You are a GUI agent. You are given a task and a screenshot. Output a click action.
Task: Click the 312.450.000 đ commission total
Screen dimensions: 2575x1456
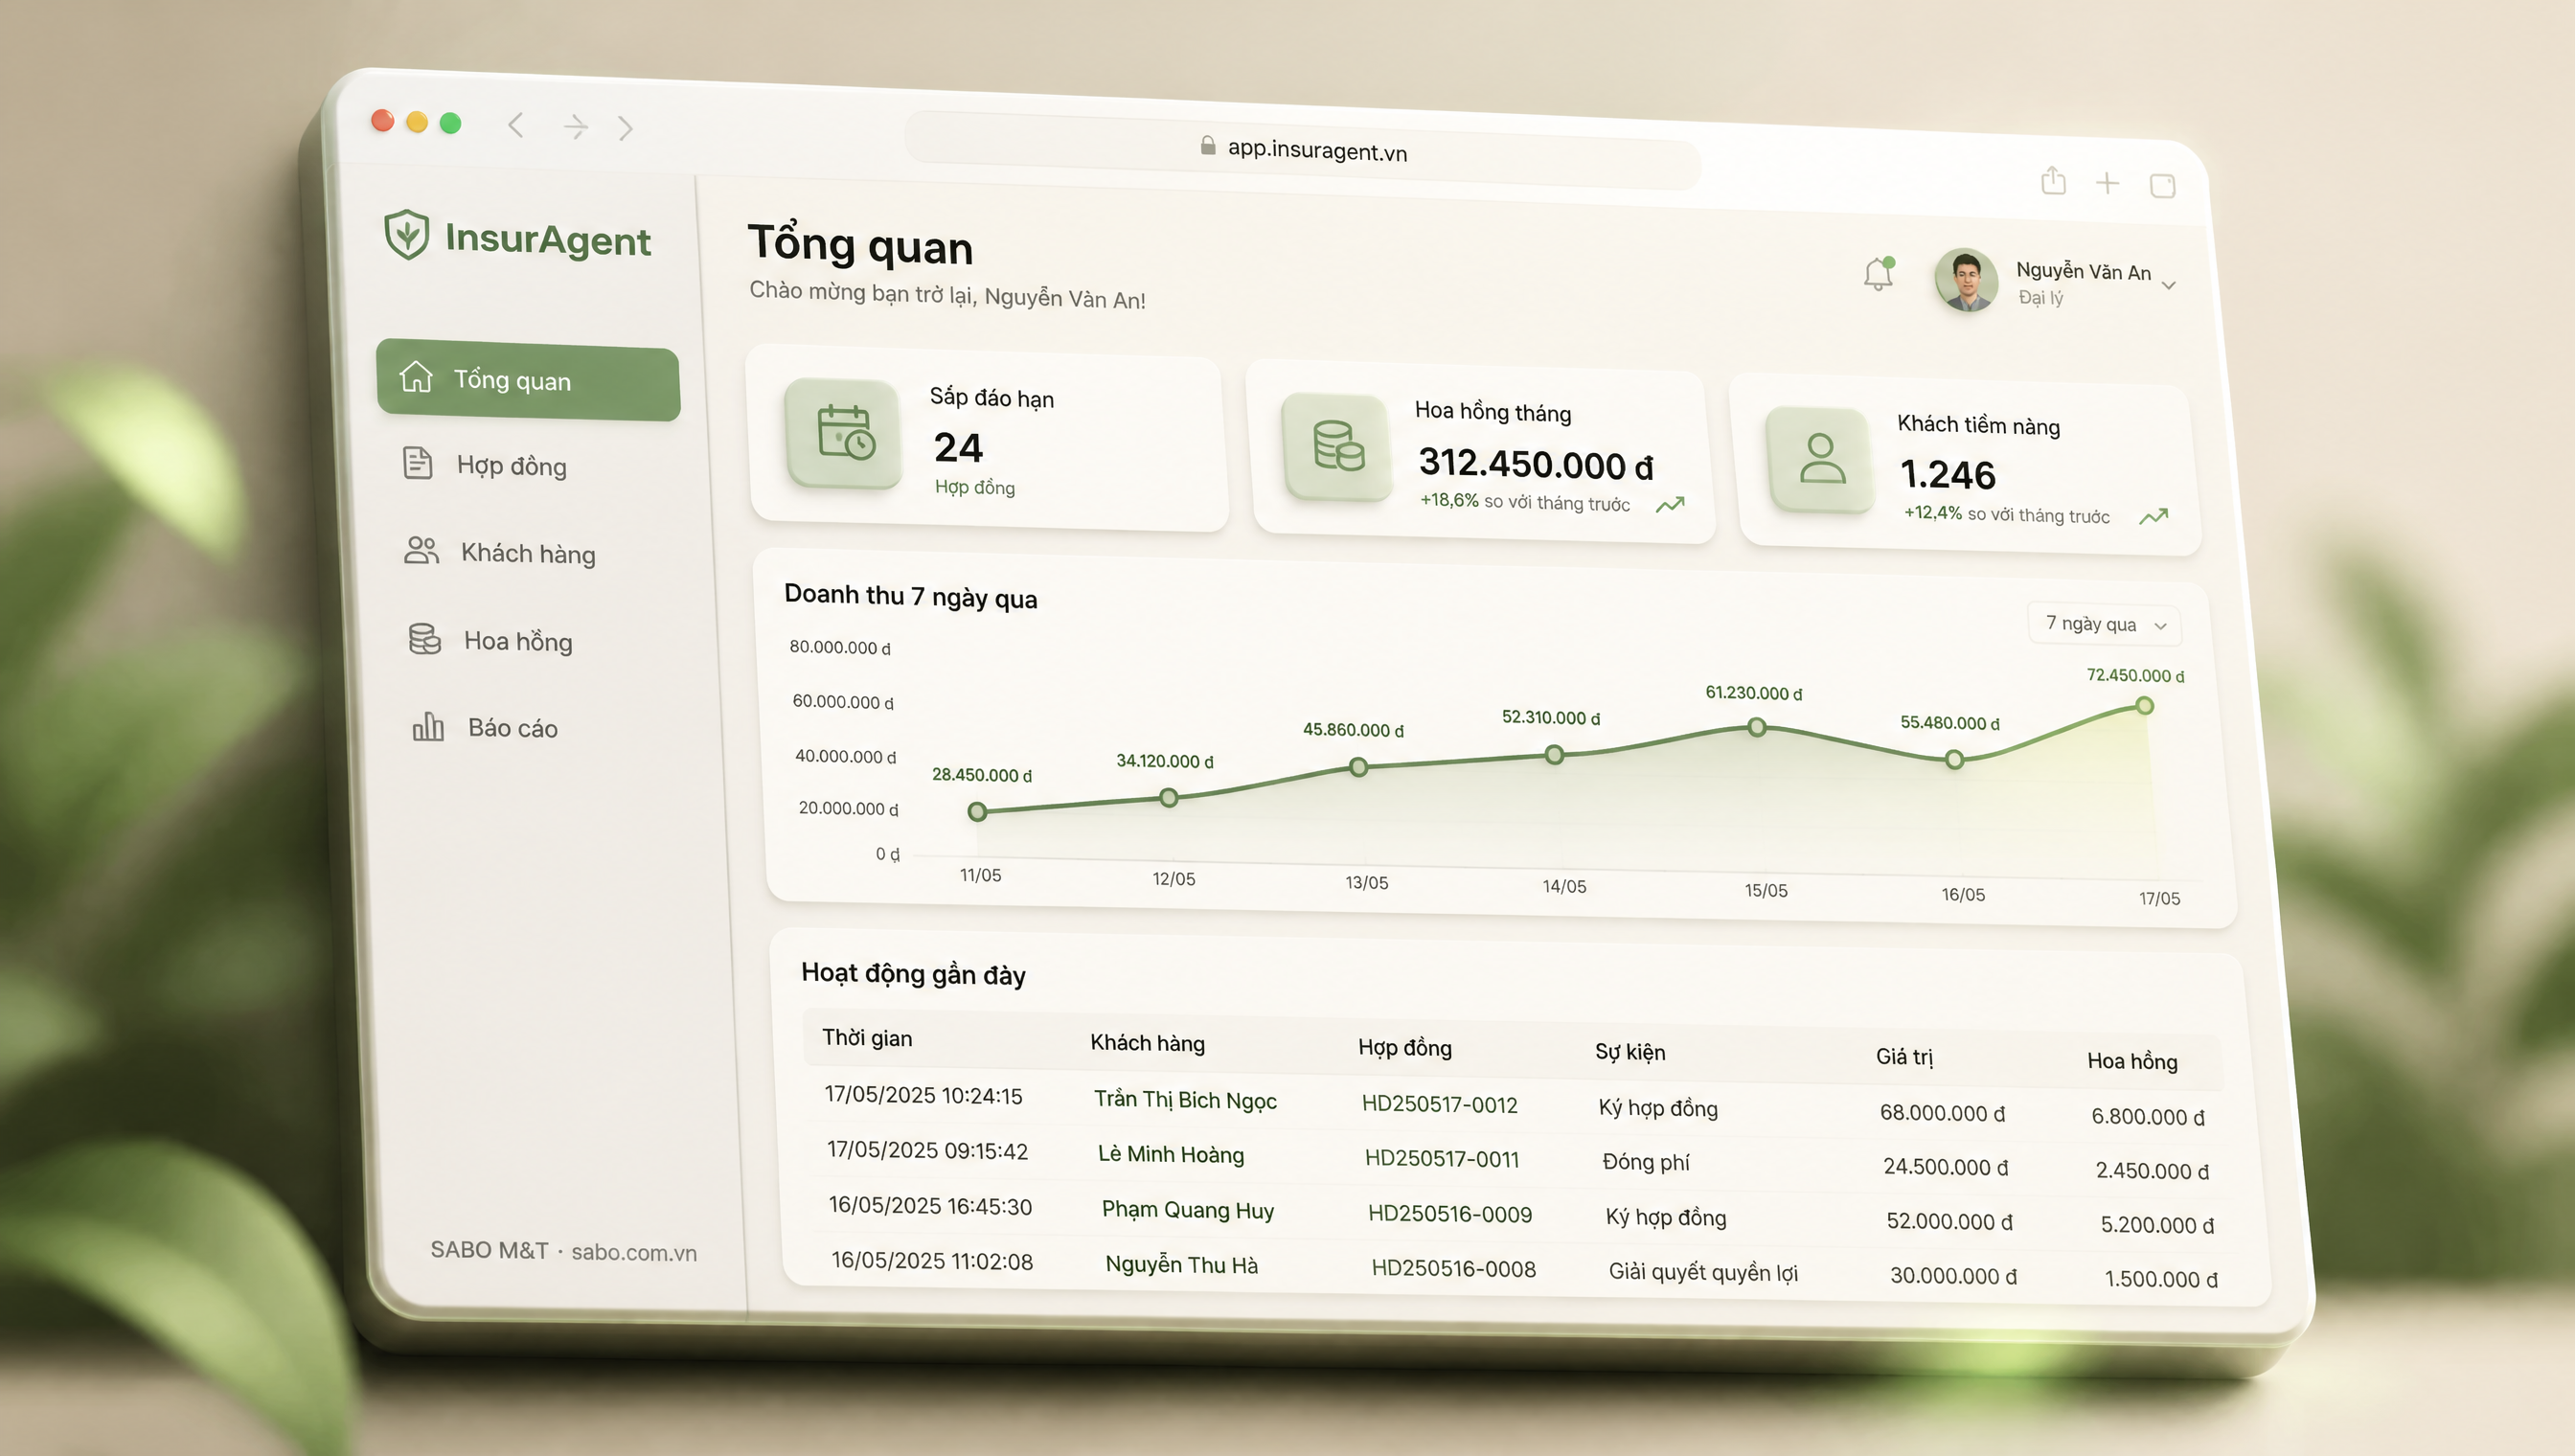point(1536,464)
